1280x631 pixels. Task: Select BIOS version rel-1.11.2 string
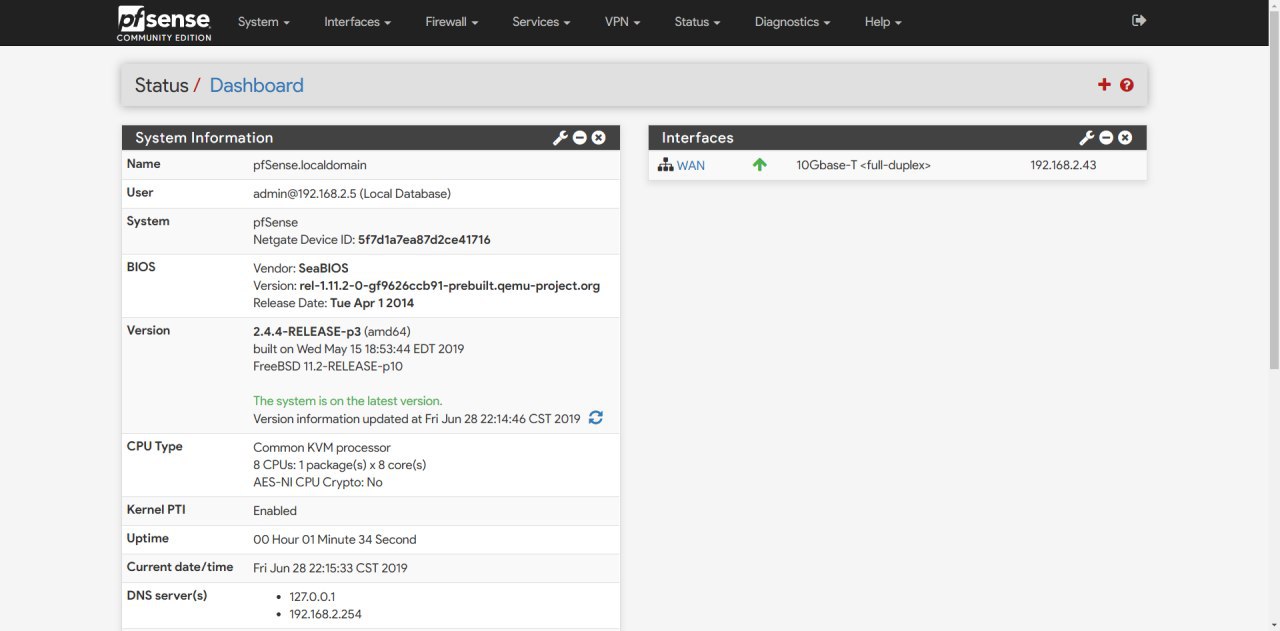(x=450, y=286)
